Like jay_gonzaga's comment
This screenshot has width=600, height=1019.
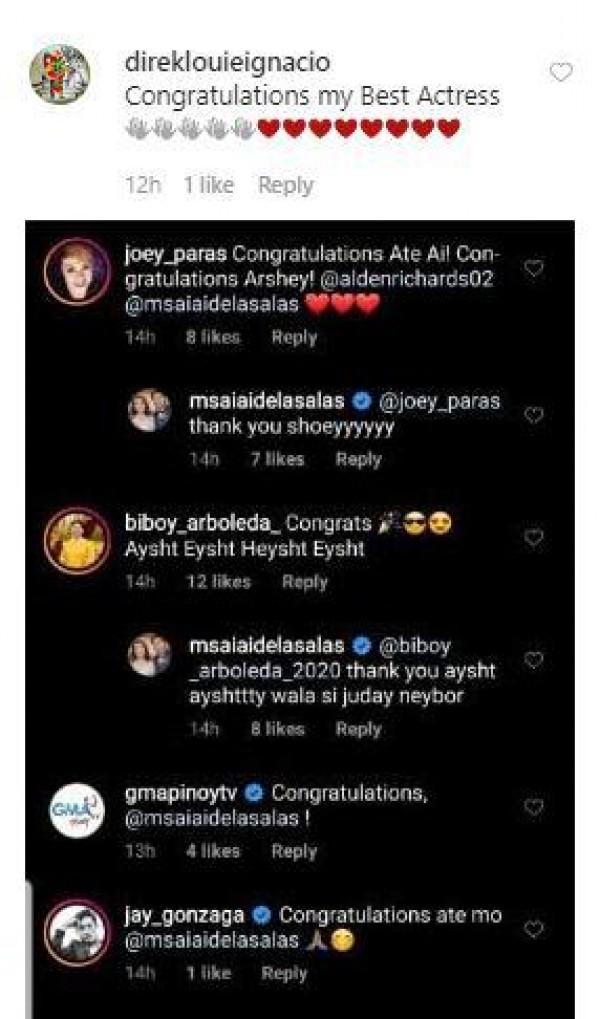pos(534,929)
